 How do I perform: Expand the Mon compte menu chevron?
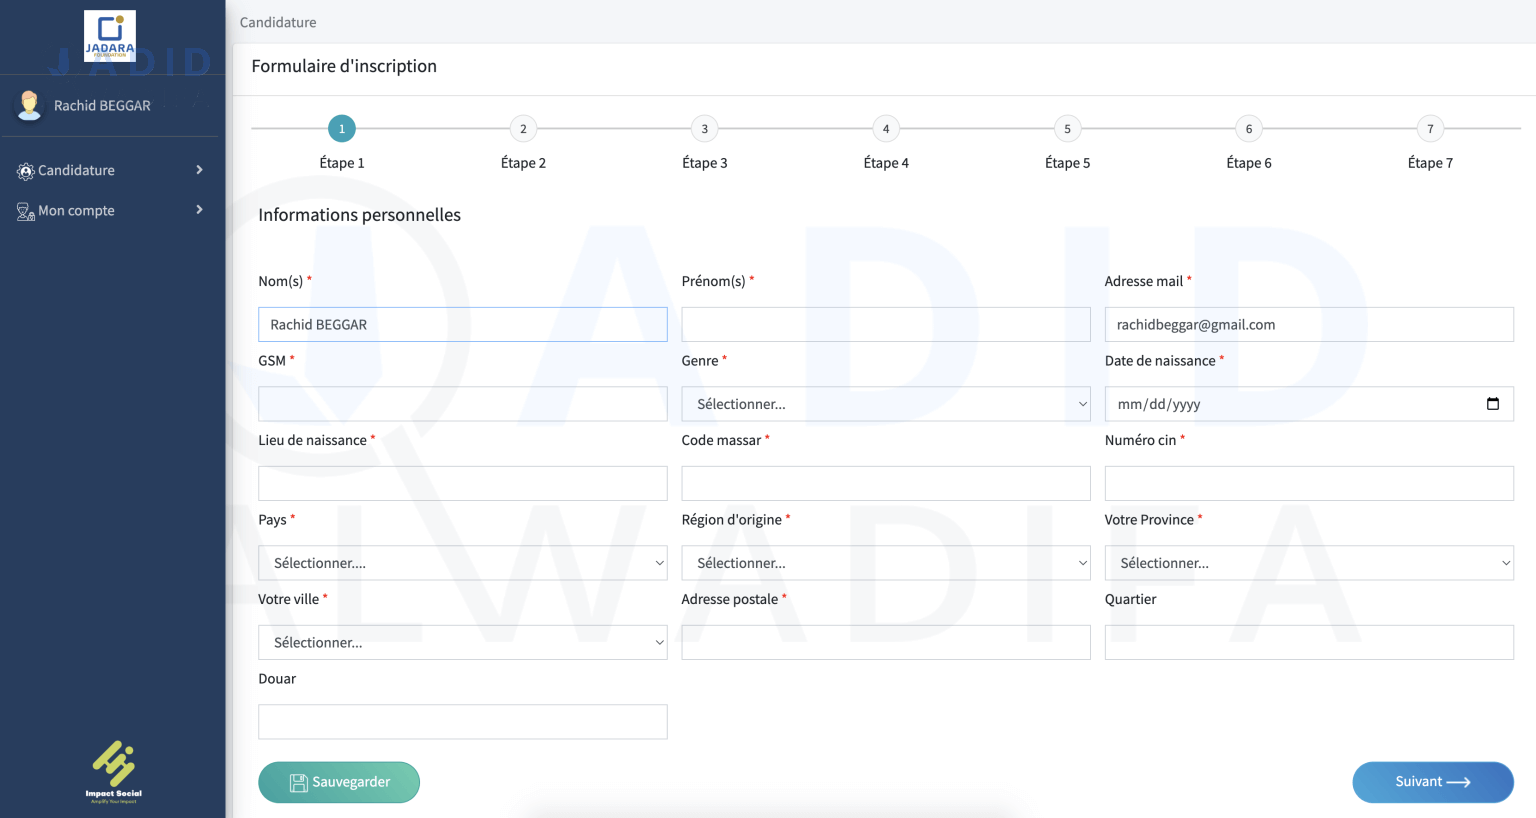pyautogui.click(x=199, y=210)
